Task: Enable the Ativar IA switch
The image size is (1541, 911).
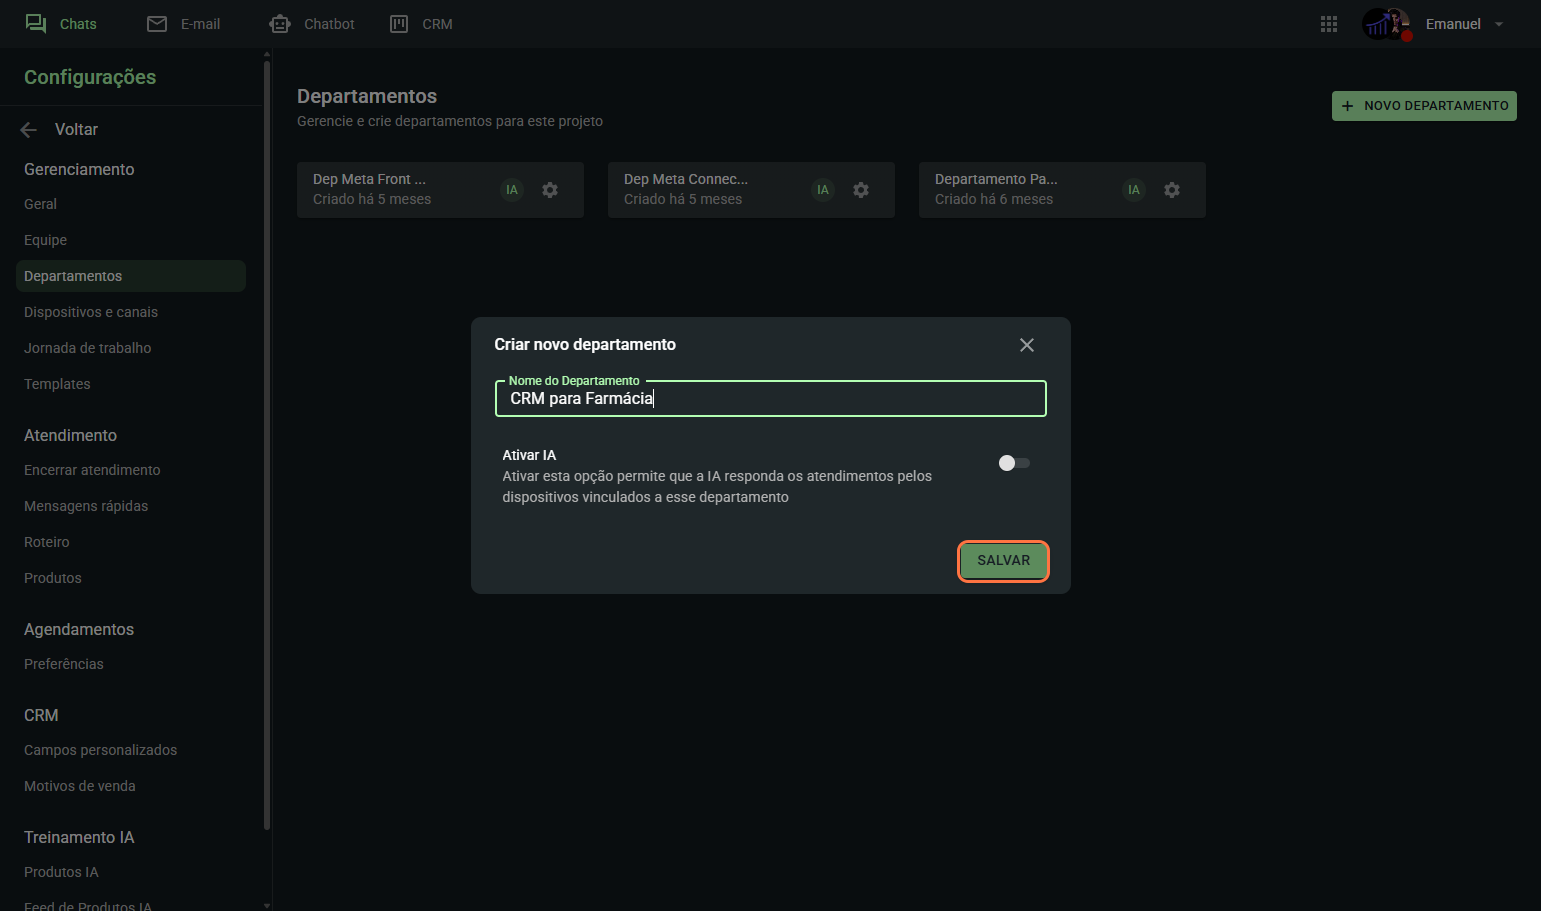Action: point(1014,463)
